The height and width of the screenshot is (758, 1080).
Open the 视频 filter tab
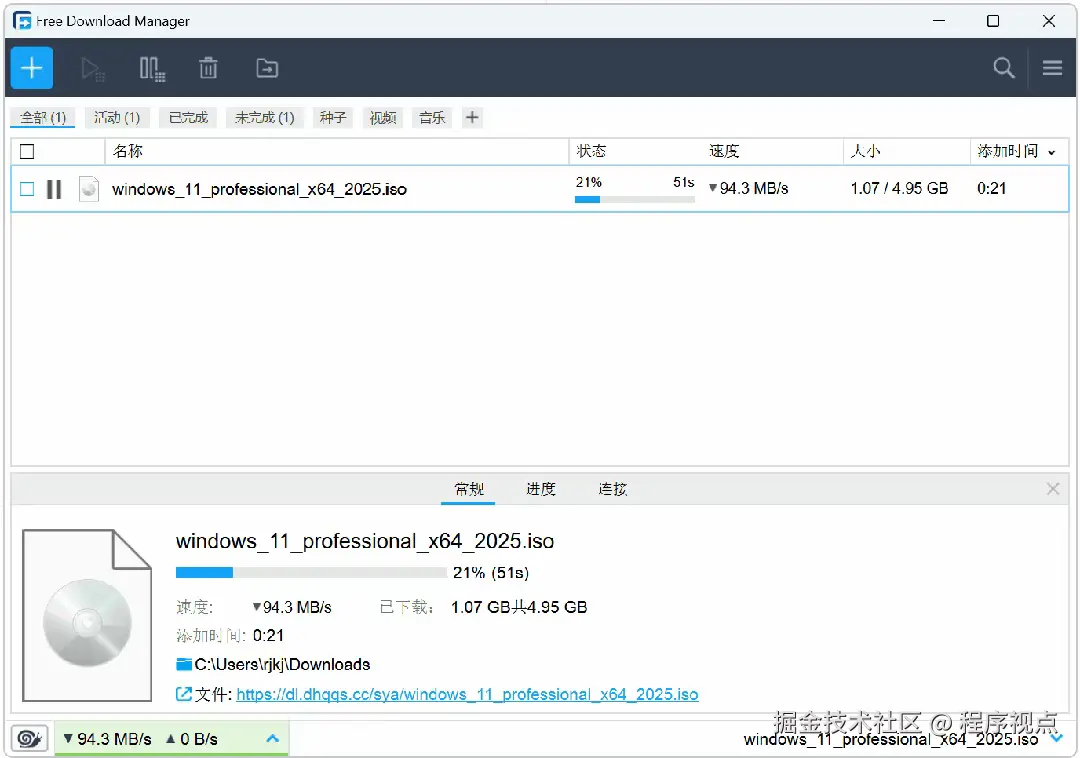pyautogui.click(x=382, y=118)
